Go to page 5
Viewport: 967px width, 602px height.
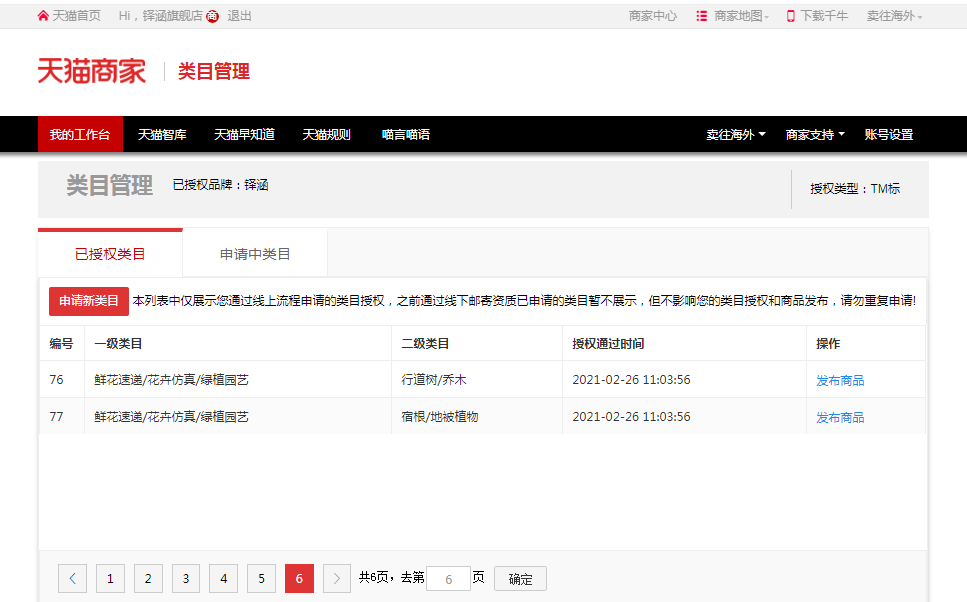click(261, 579)
